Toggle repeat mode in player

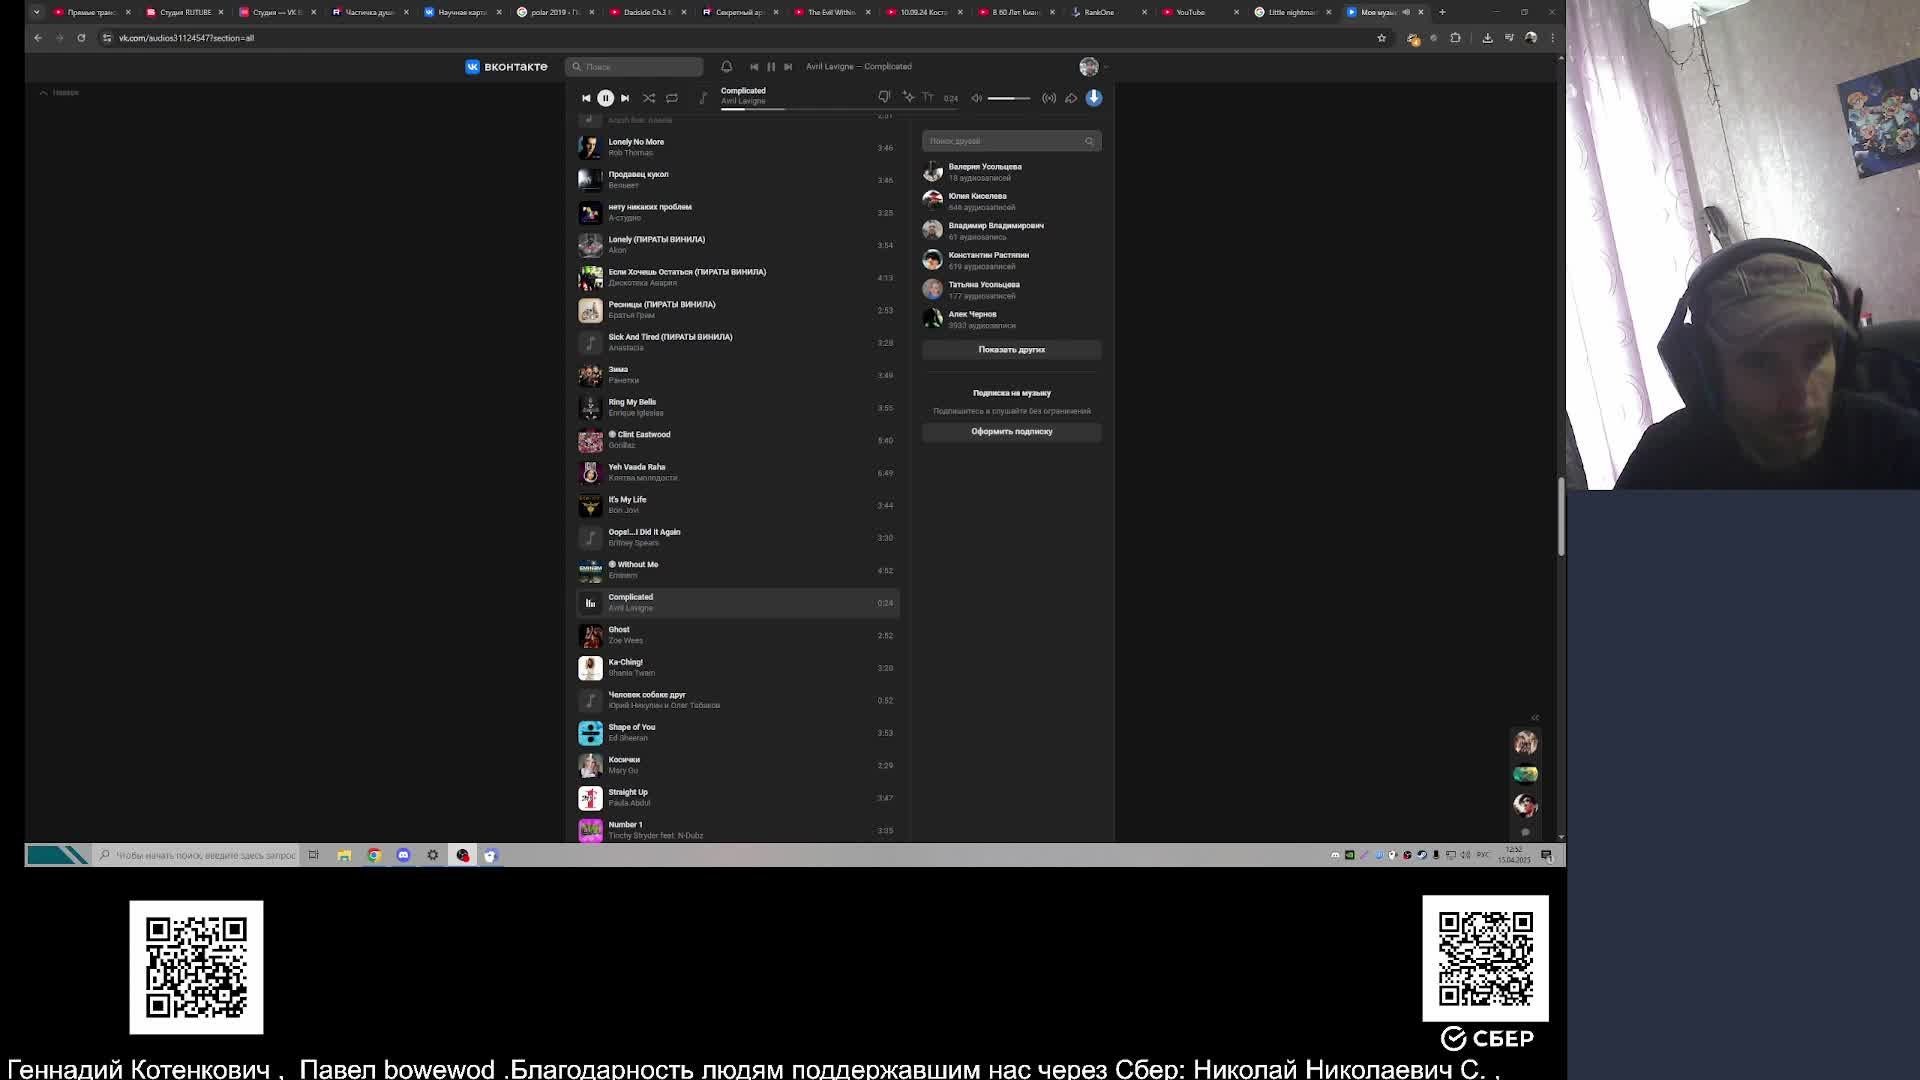(x=672, y=98)
